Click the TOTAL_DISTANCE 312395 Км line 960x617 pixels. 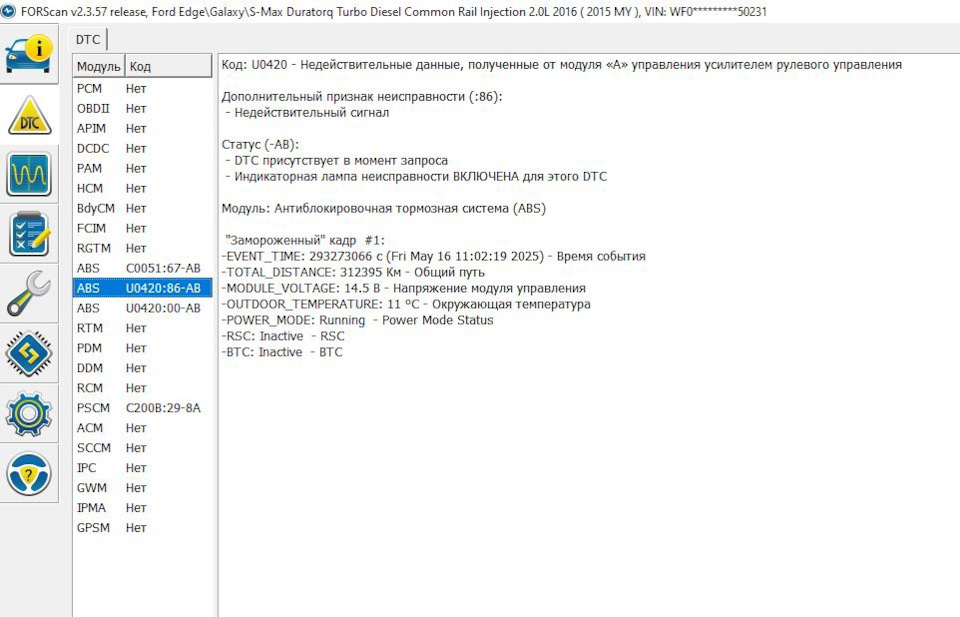(353, 272)
